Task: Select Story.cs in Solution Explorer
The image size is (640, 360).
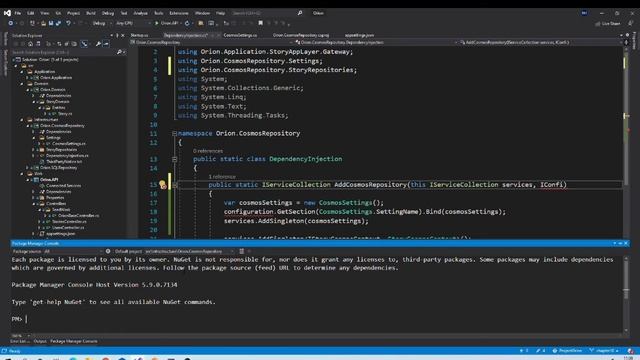Action: click(x=65, y=113)
